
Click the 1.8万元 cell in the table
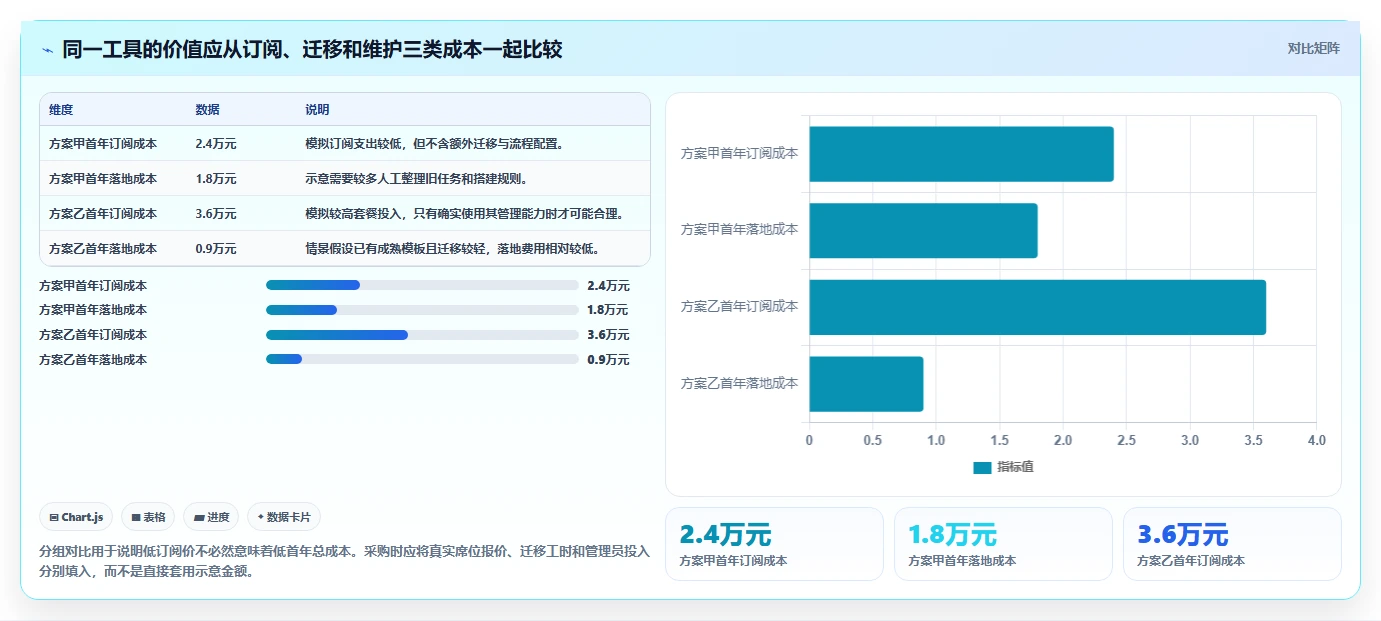click(x=216, y=178)
